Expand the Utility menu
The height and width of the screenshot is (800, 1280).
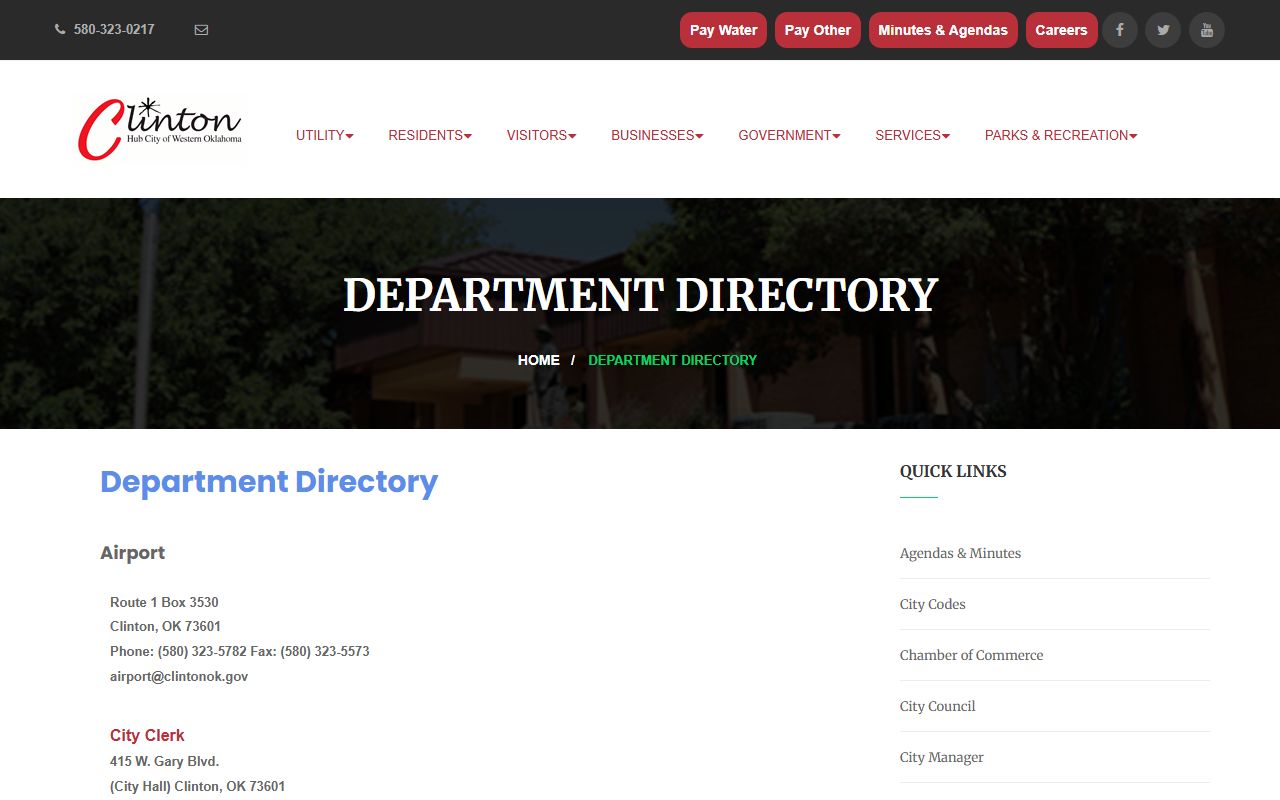[324, 135]
